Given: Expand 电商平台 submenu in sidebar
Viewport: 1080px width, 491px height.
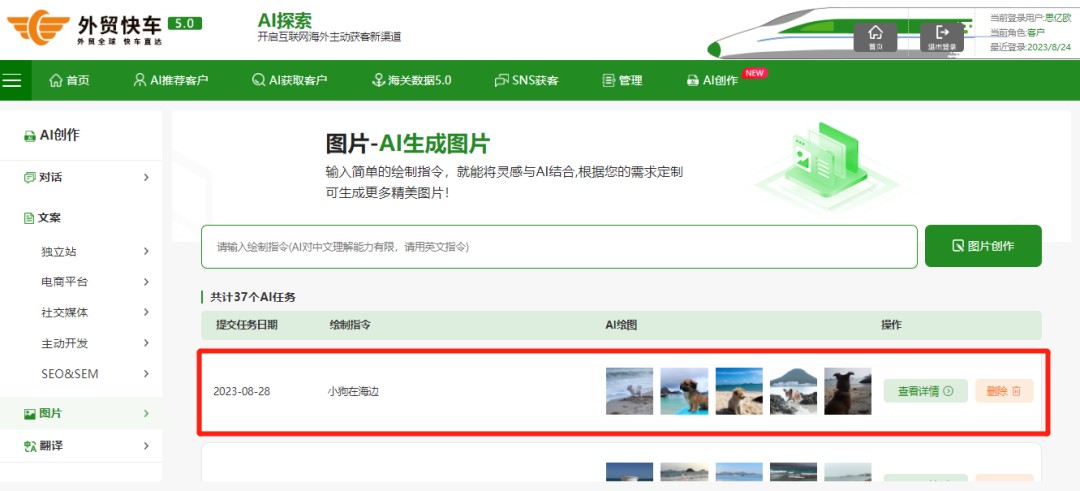Looking at the screenshot, I should coord(95,282).
